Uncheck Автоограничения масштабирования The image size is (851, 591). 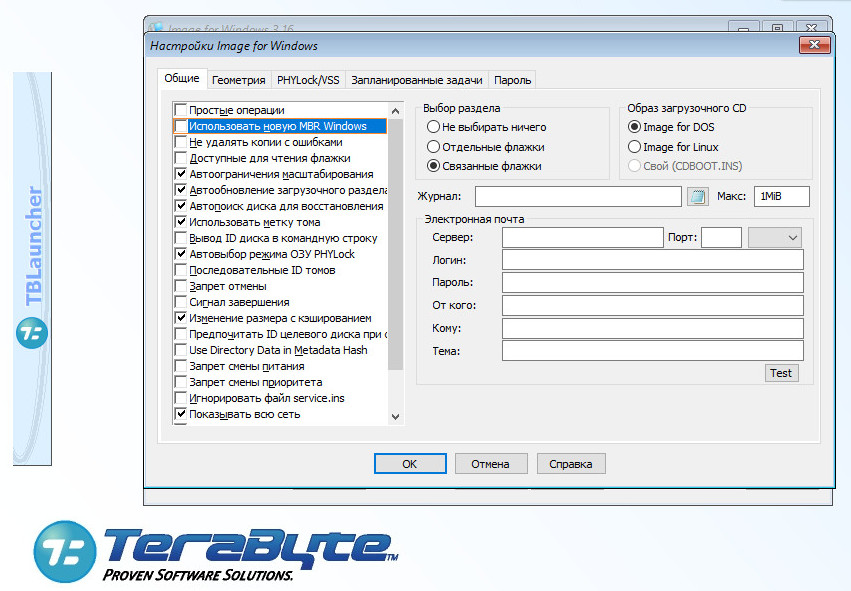(x=181, y=174)
